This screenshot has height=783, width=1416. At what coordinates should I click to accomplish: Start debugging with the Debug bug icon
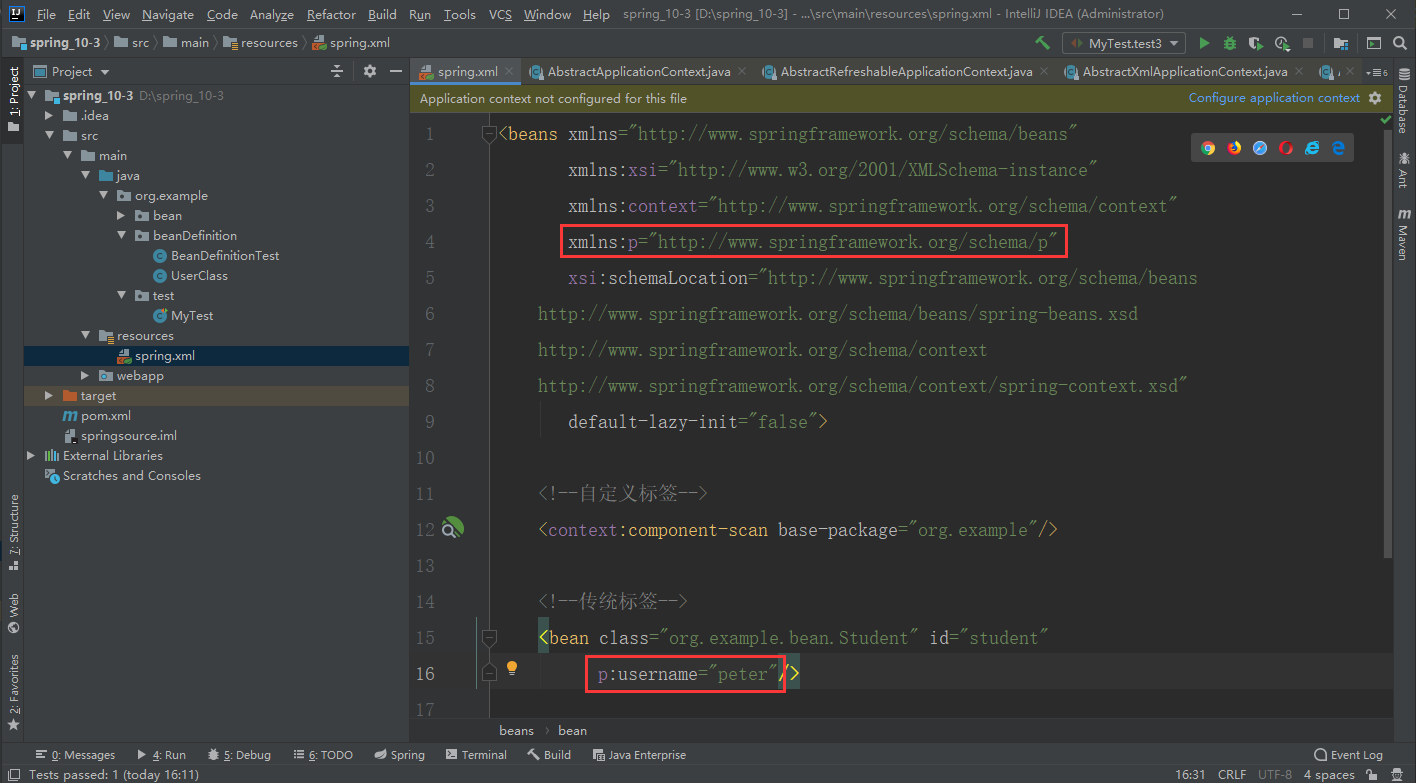click(1230, 43)
